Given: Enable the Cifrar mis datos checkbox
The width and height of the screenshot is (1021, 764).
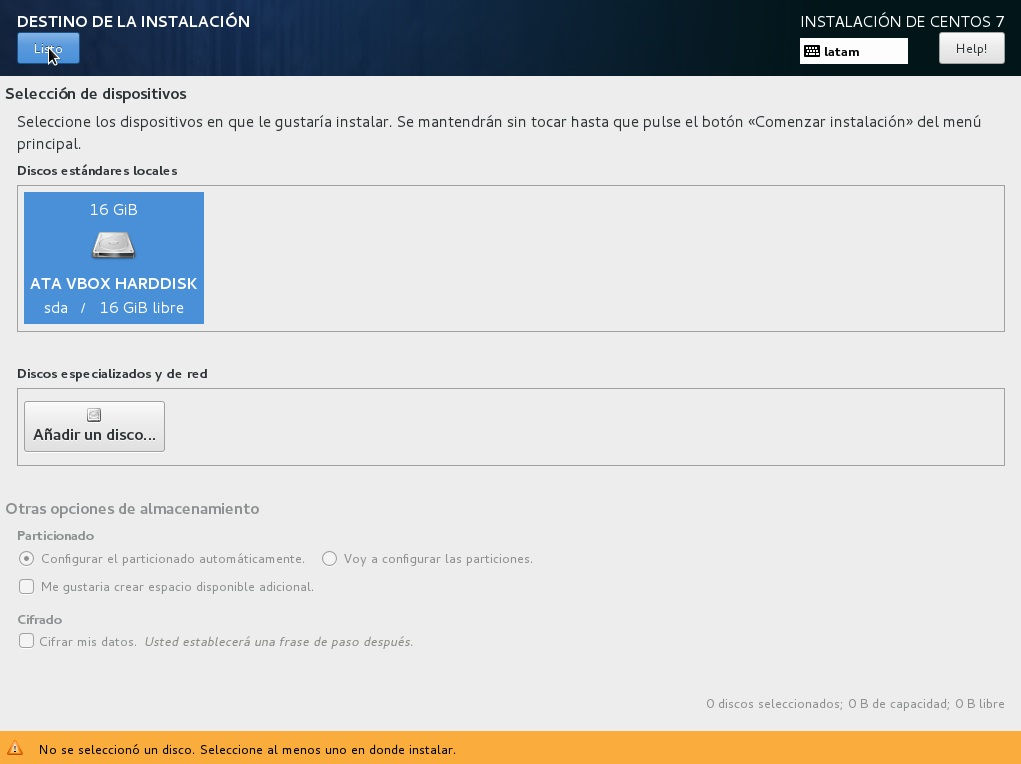Looking at the screenshot, I should (27, 641).
